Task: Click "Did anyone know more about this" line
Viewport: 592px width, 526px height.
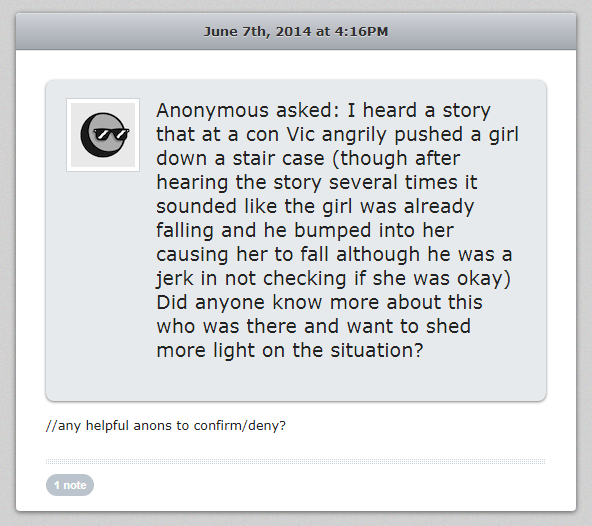Action: pos(319,302)
